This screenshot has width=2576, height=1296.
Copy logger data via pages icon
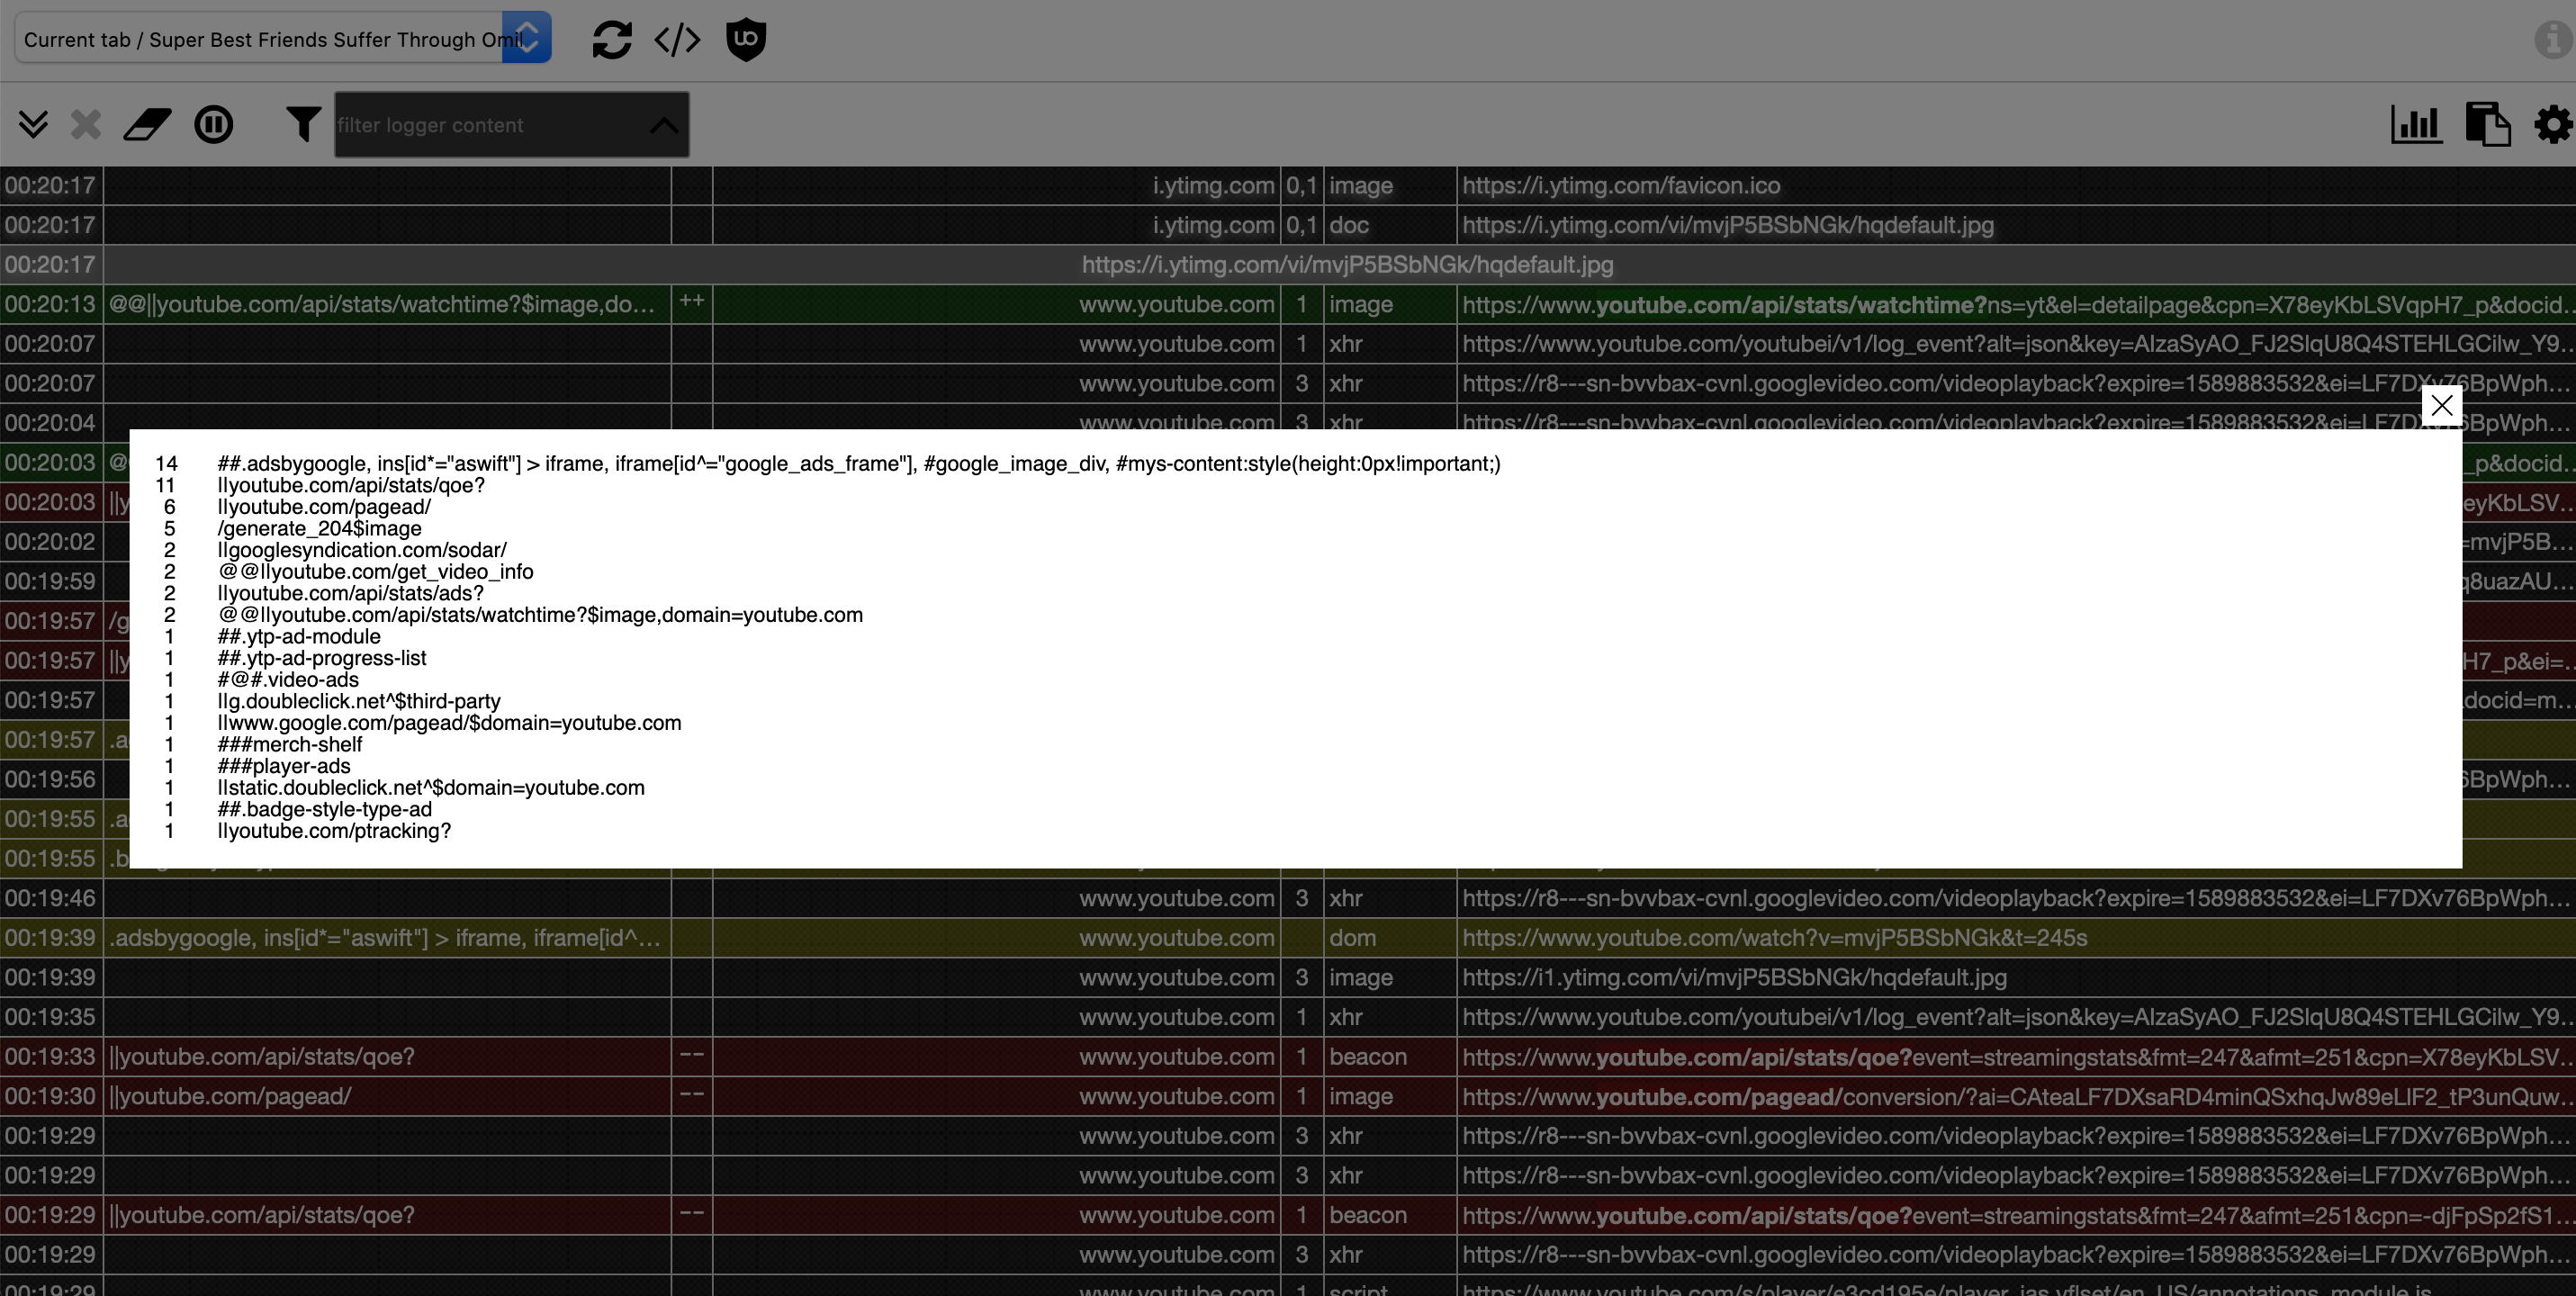pos(2490,124)
